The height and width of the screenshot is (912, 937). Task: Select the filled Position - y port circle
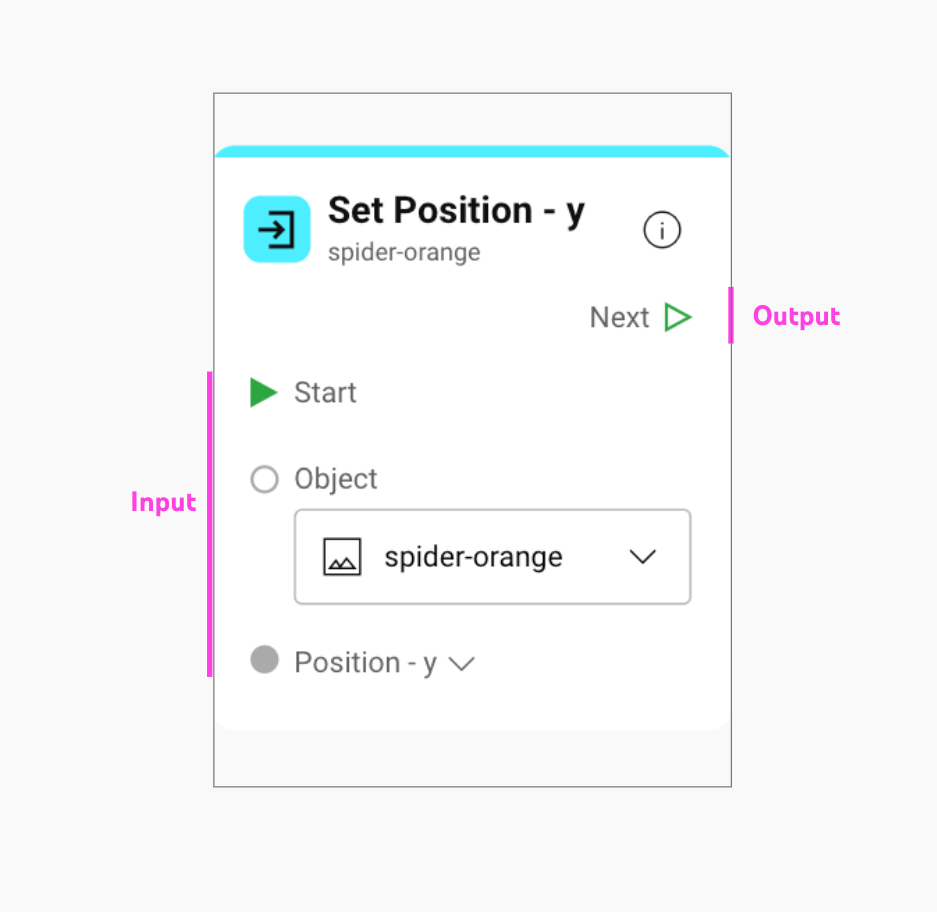pyautogui.click(x=264, y=660)
